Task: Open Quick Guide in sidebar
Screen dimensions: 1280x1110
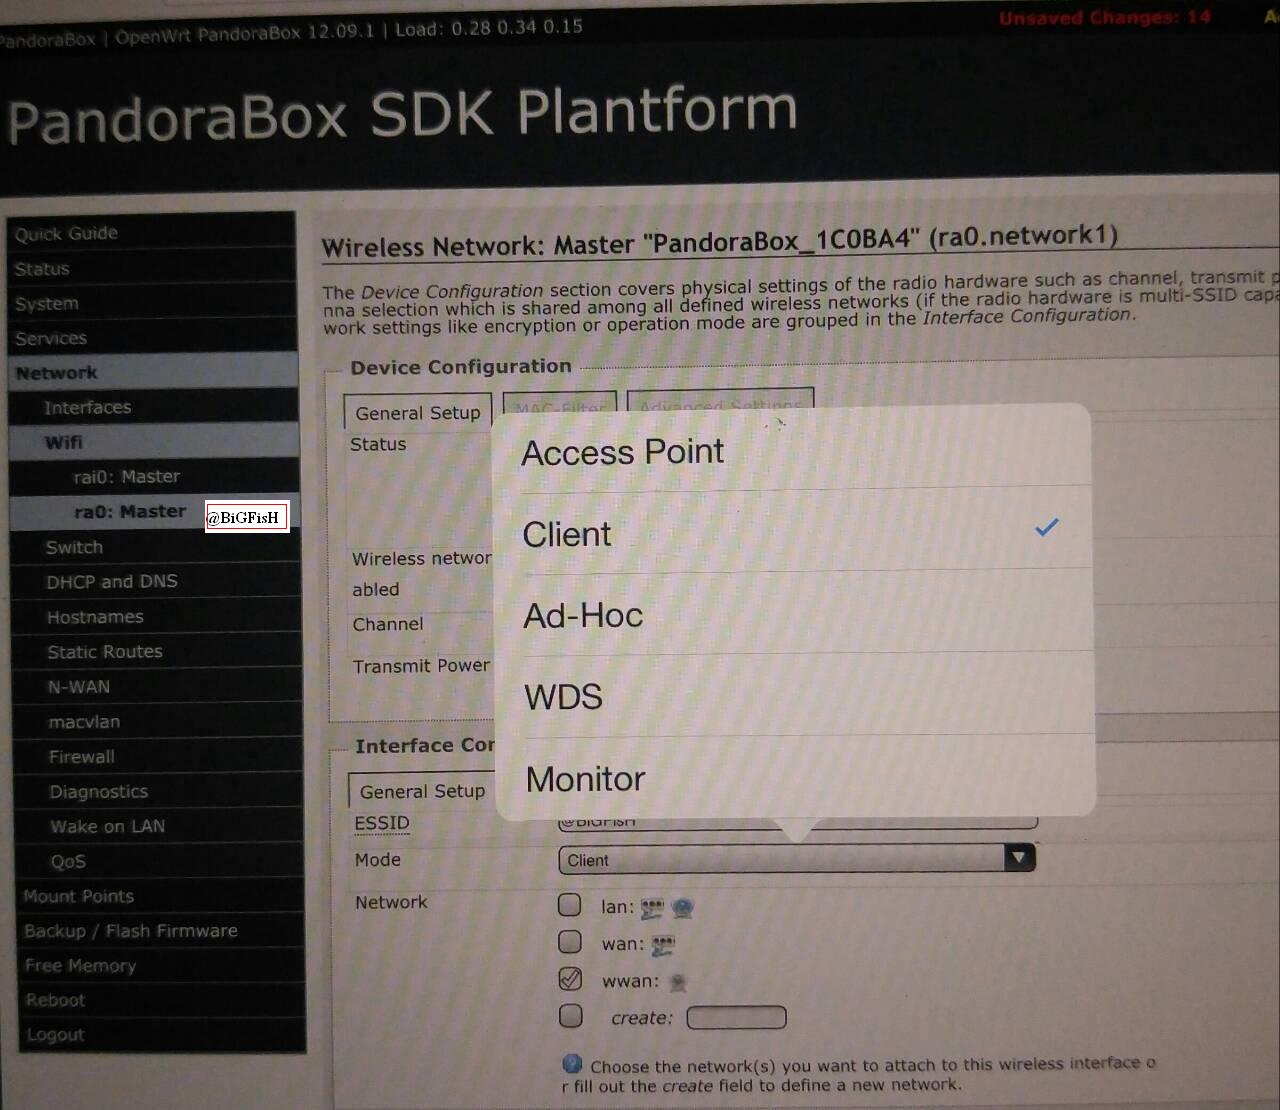Action: 152,233
